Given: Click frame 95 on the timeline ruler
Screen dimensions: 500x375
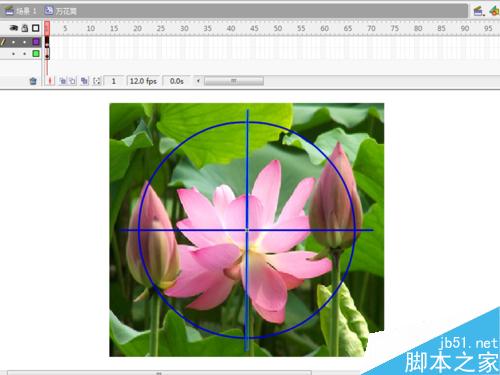Looking at the screenshot, I should pyautogui.click(x=488, y=29).
